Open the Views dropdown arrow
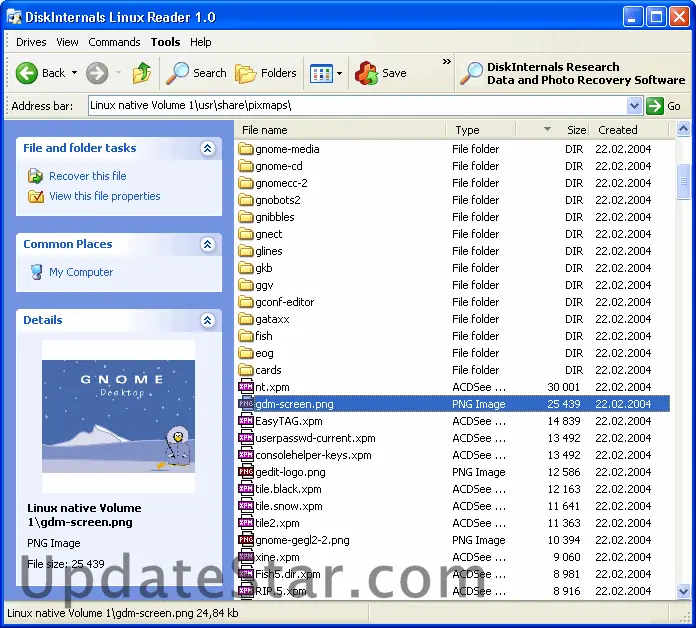Image resolution: width=696 pixels, height=628 pixels. click(x=339, y=73)
